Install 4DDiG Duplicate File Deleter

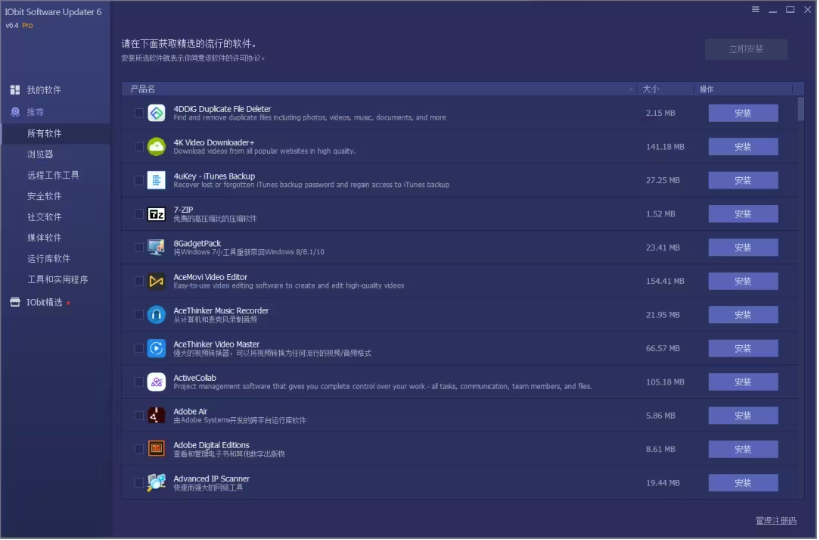[x=743, y=113]
